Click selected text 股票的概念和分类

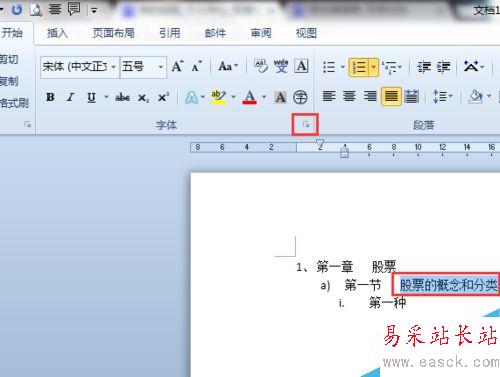click(449, 285)
